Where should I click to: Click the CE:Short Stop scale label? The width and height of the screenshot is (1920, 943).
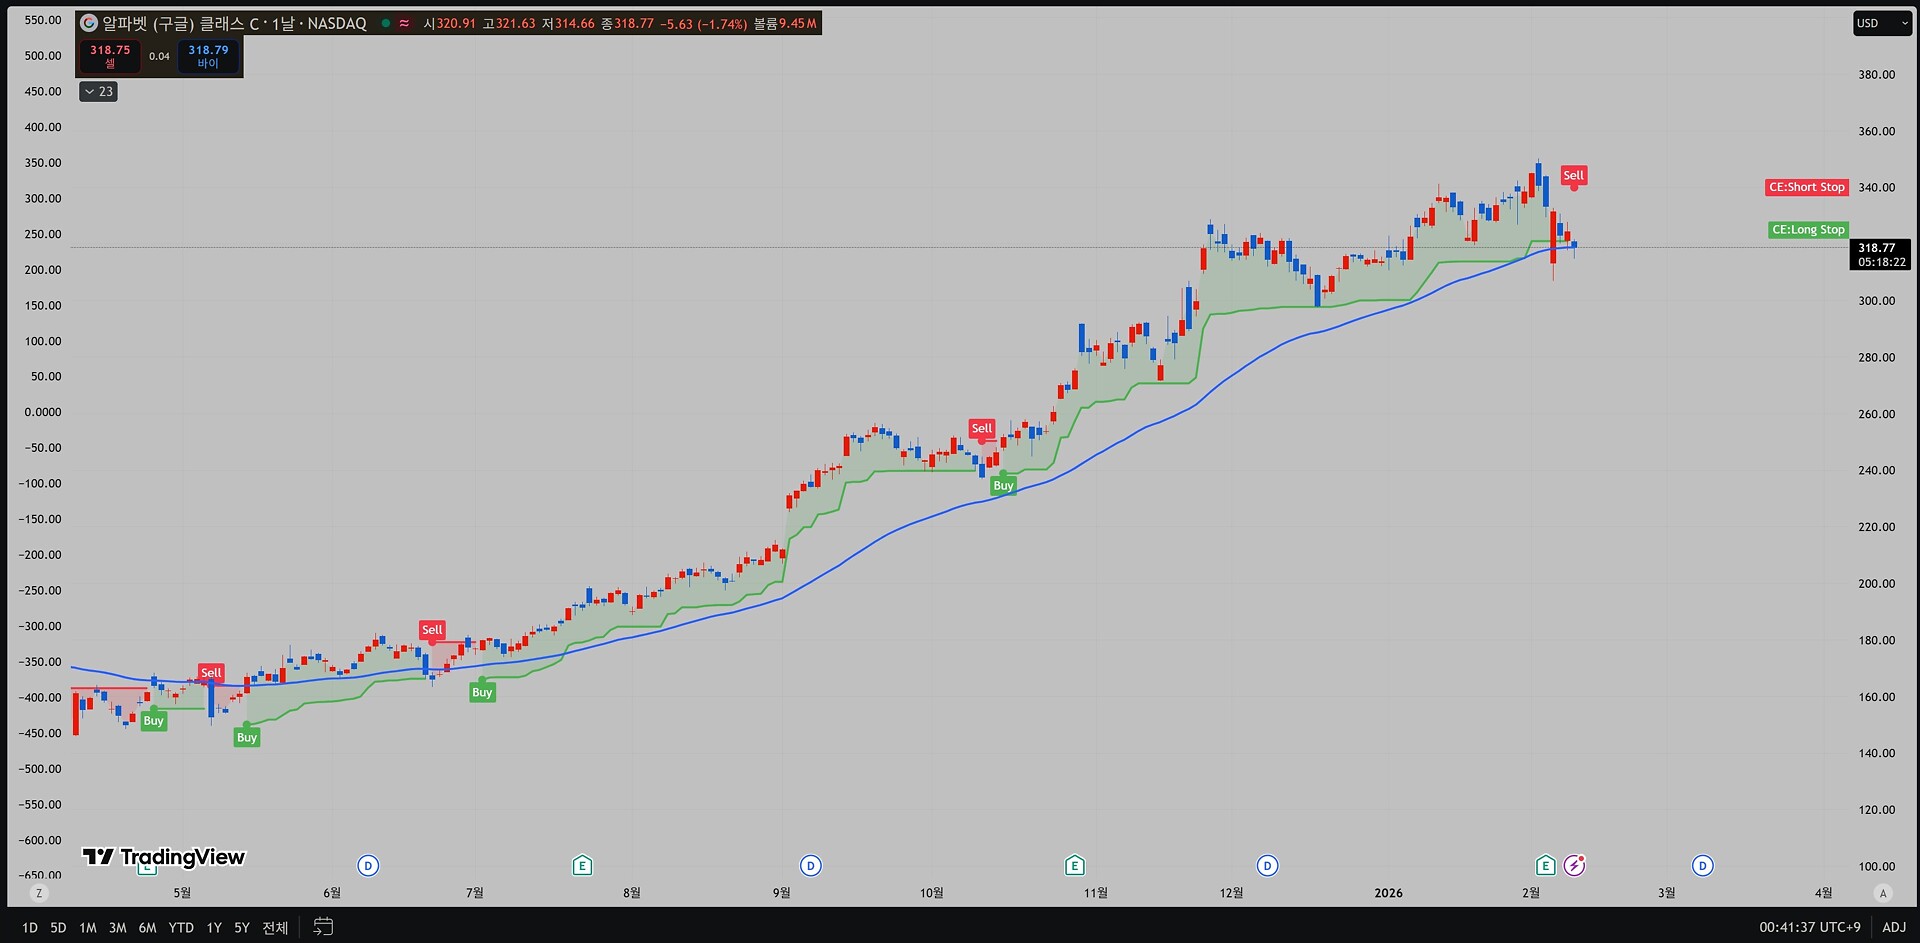[1806, 187]
